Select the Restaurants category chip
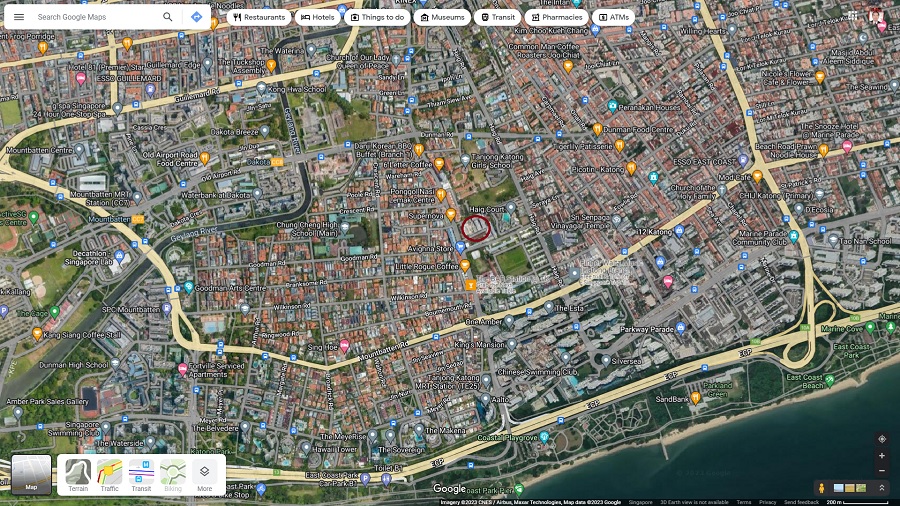The image size is (900, 506). click(x=260, y=17)
